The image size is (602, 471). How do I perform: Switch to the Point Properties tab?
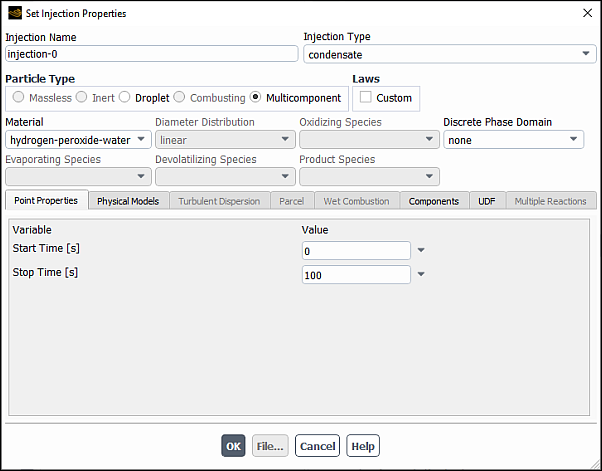(46, 200)
